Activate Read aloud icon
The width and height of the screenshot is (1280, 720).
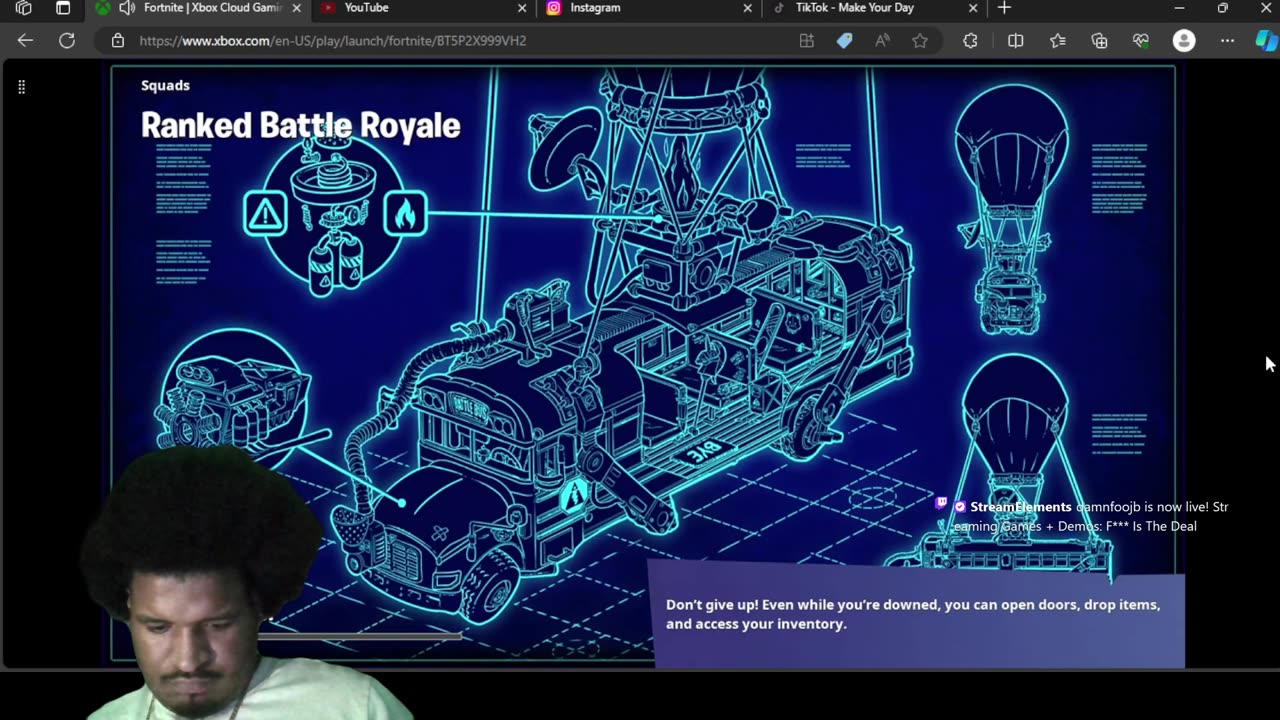coord(882,41)
